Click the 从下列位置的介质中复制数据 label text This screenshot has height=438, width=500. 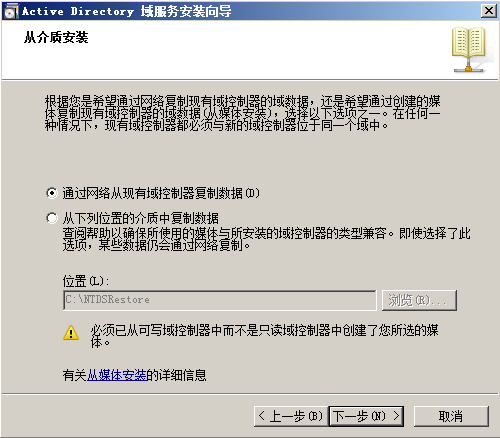pos(140,219)
